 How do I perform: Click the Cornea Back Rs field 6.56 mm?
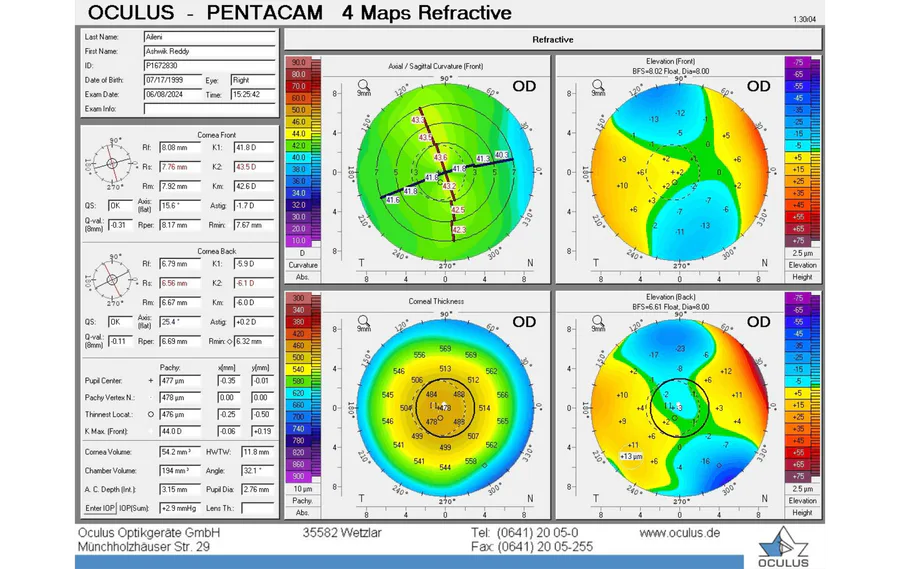point(180,283)
